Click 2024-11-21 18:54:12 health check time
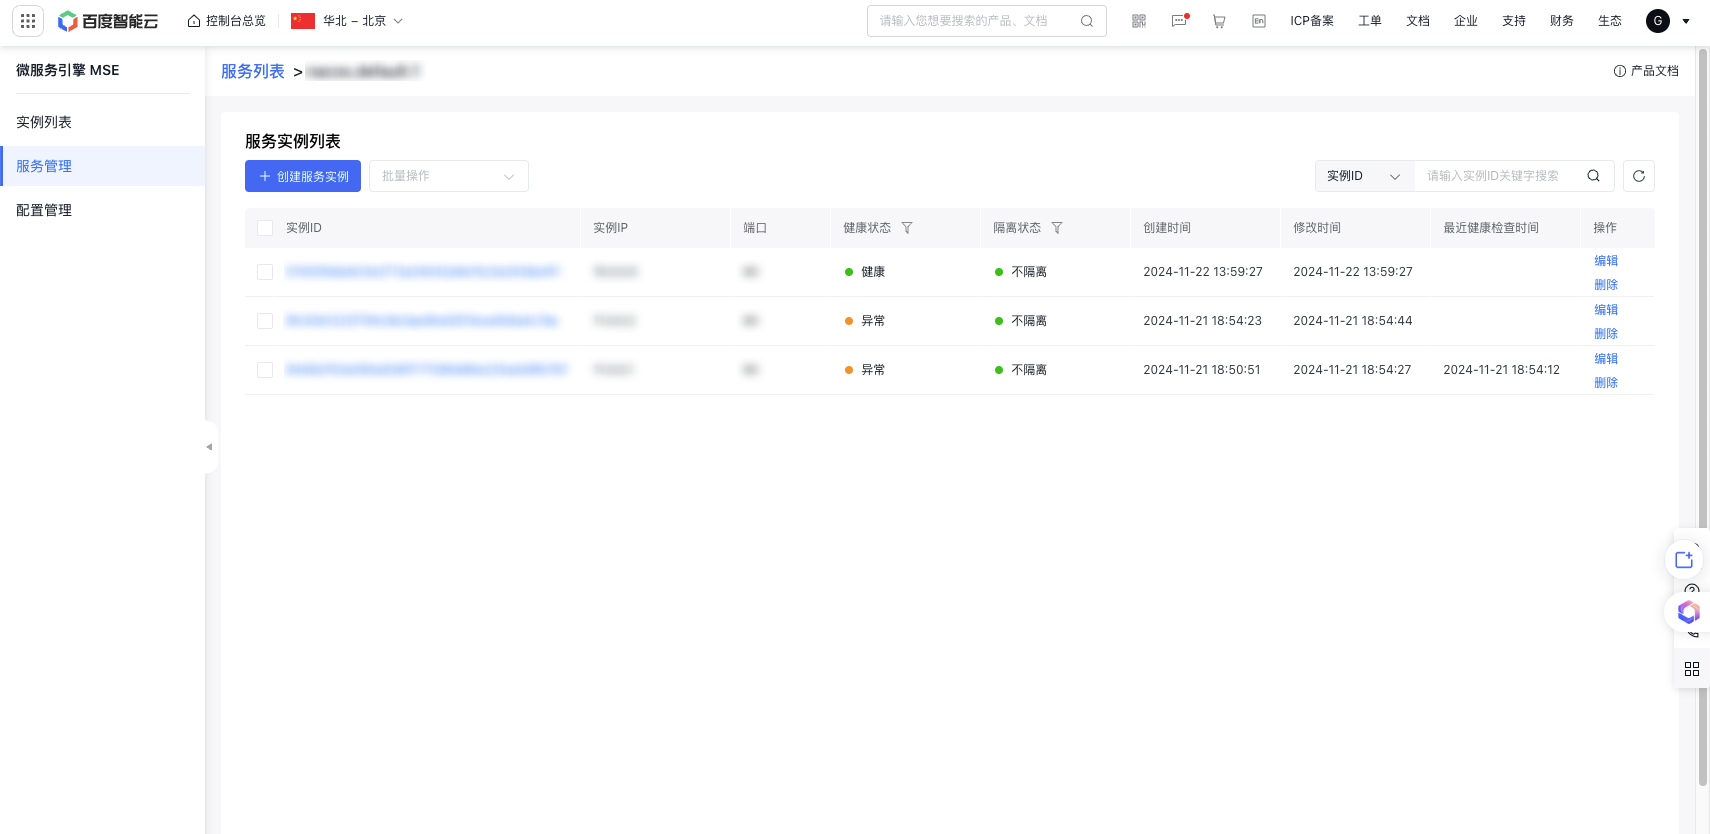Viewport: 1710px width, 834px height. [1501, 370]
